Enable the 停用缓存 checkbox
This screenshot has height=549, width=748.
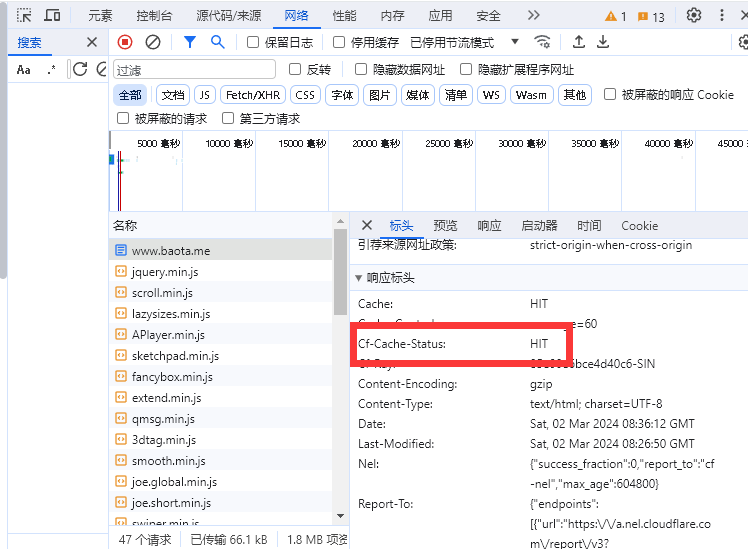tap(339, 43)
